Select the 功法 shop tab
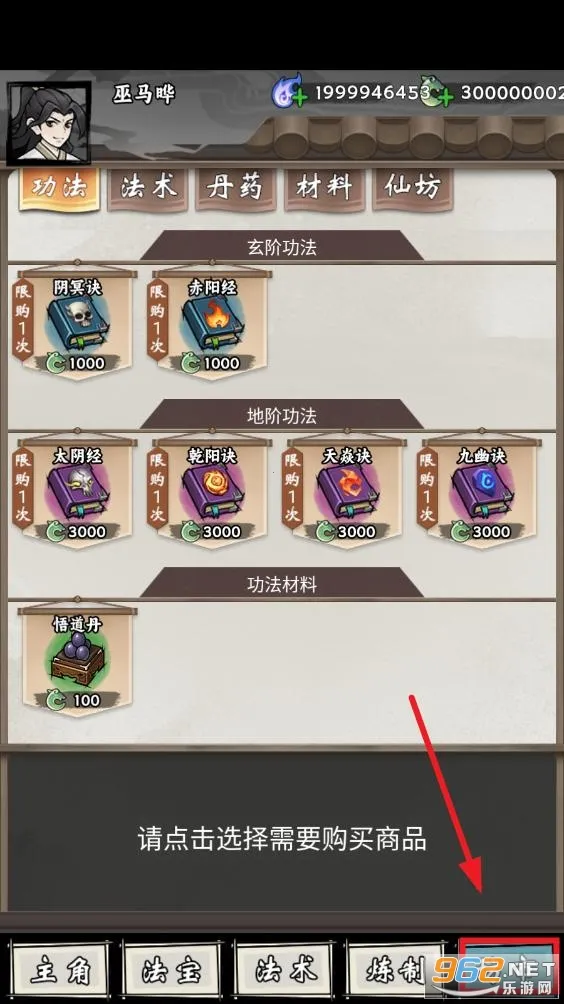Image resolution: width=564 pixels, height=1004 pixels. [60, 188]
